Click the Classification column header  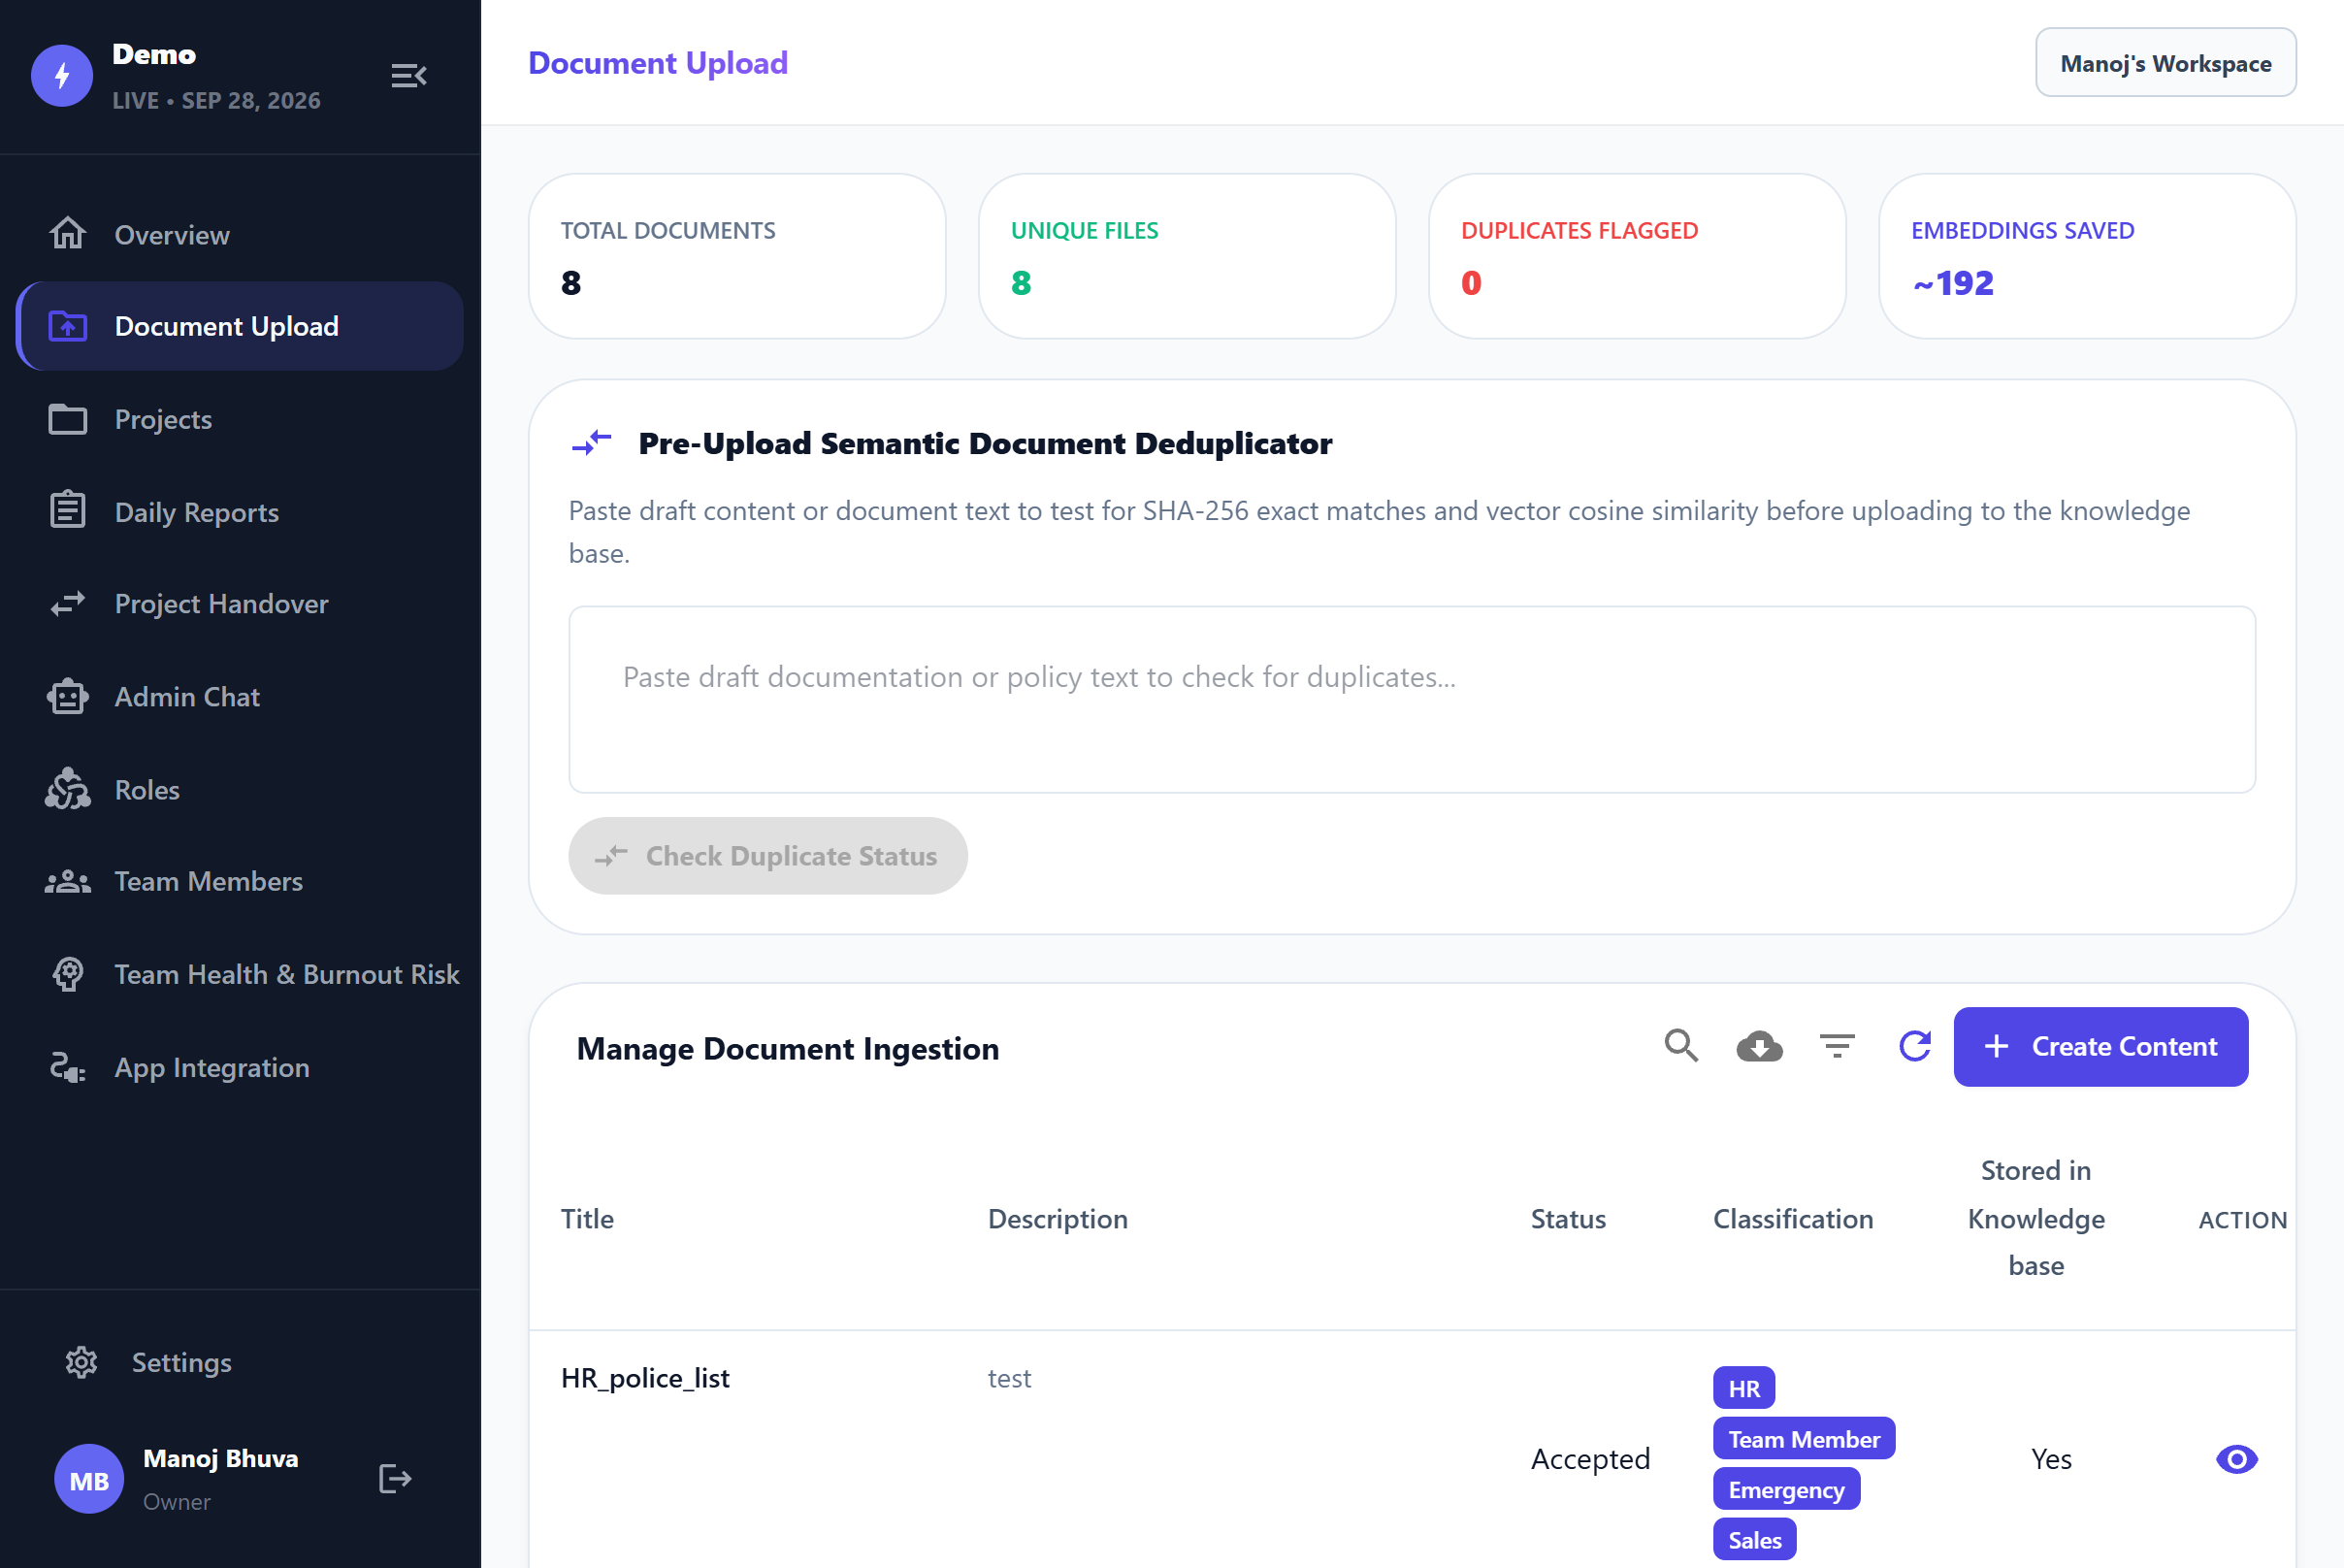tap(1793, 1218)
